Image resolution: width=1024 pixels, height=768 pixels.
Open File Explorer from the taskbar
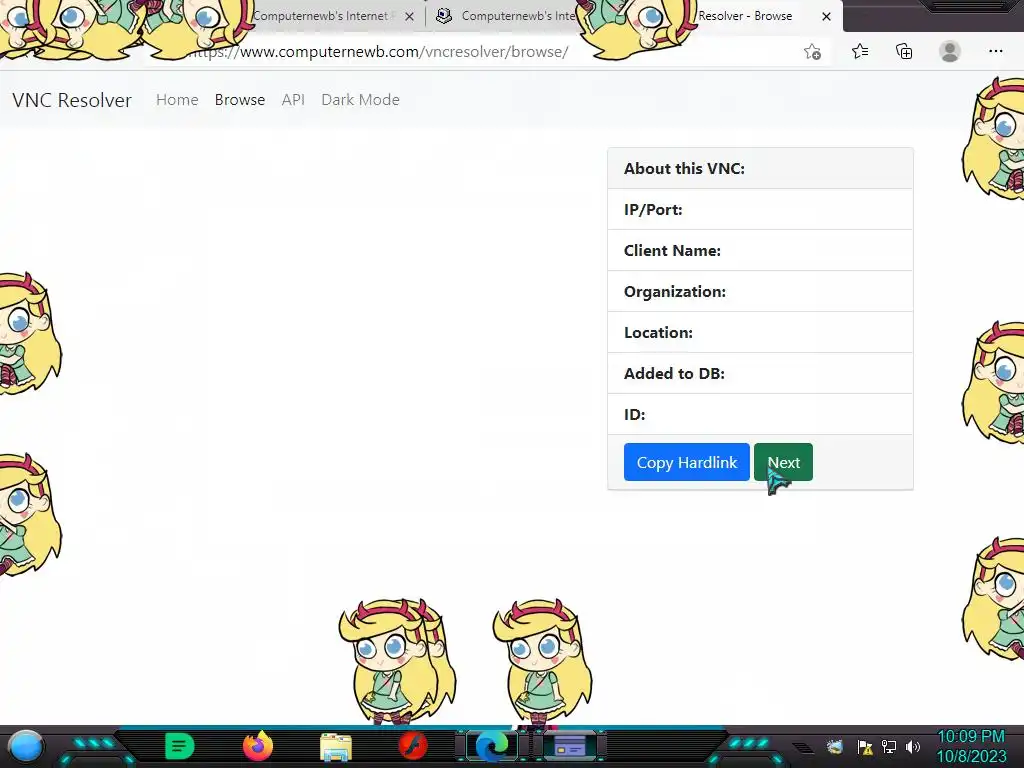336,747
